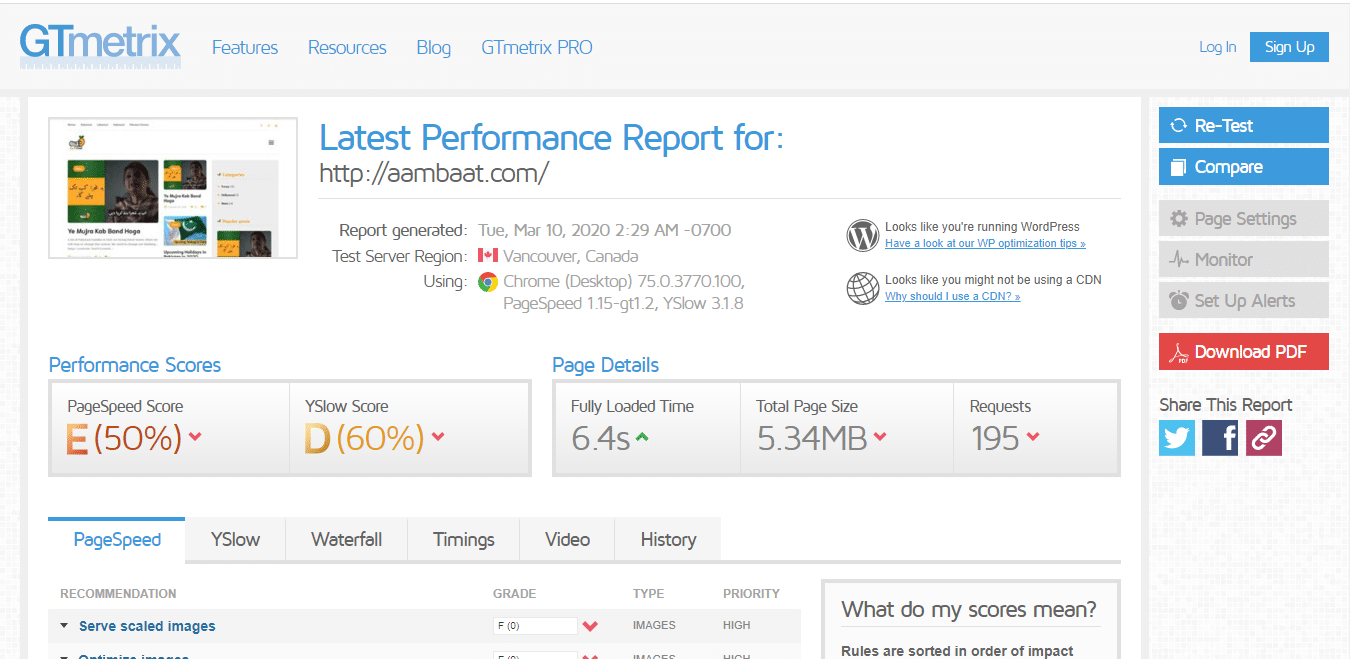This screenshot has height=659, width=1350.
Task: Click red chevron beside Serve scaled images grade
Action: (x=590, y=626)
